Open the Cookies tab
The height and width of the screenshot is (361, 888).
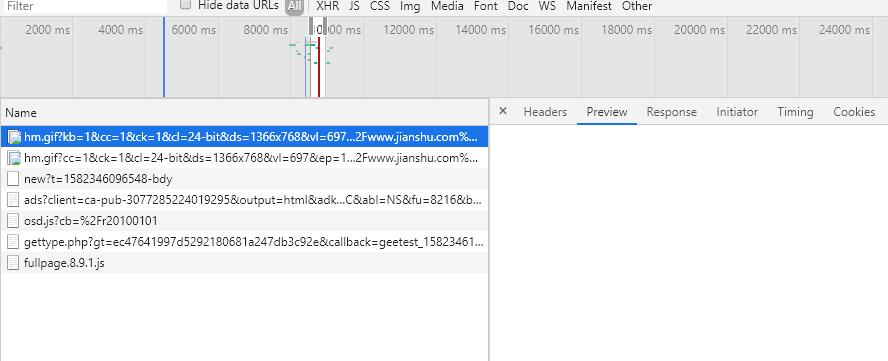pos(854,112)
